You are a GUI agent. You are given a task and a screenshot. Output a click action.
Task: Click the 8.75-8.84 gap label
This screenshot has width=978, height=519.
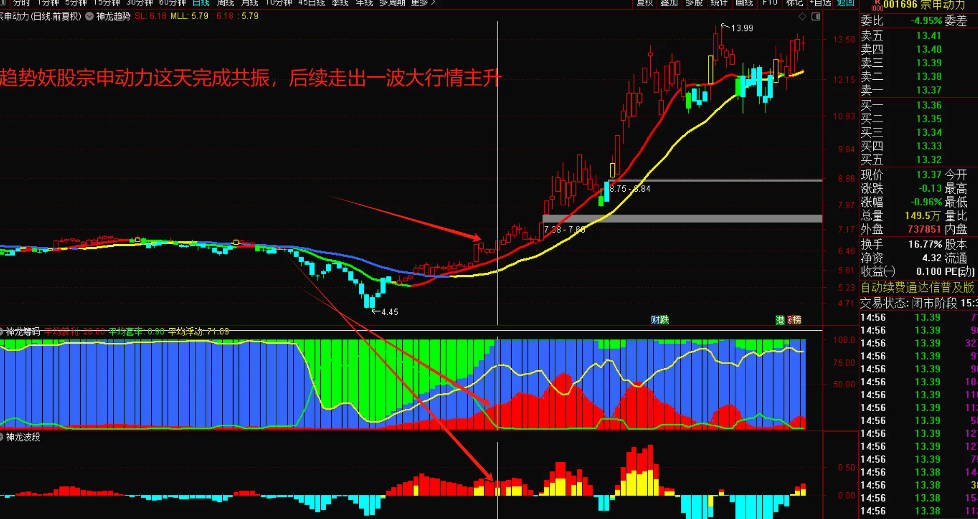[630, 188]
